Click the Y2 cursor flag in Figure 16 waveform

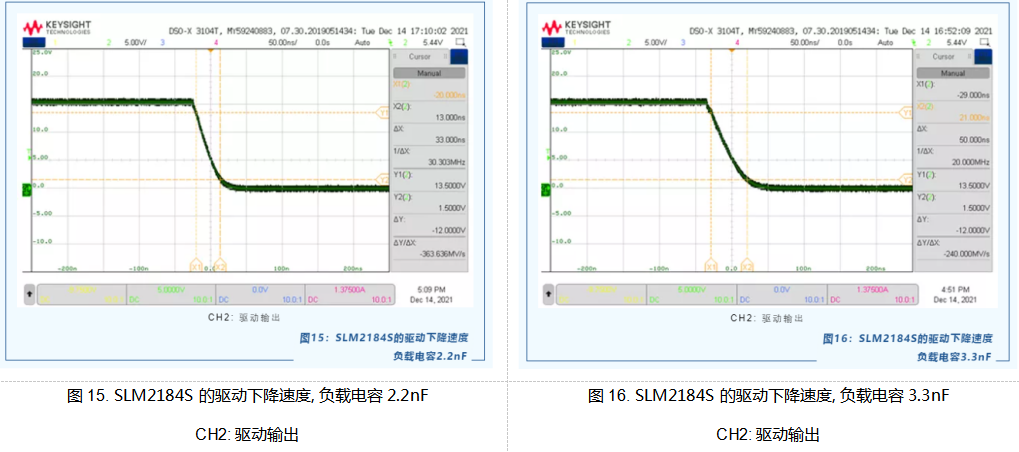click(907, 179)
